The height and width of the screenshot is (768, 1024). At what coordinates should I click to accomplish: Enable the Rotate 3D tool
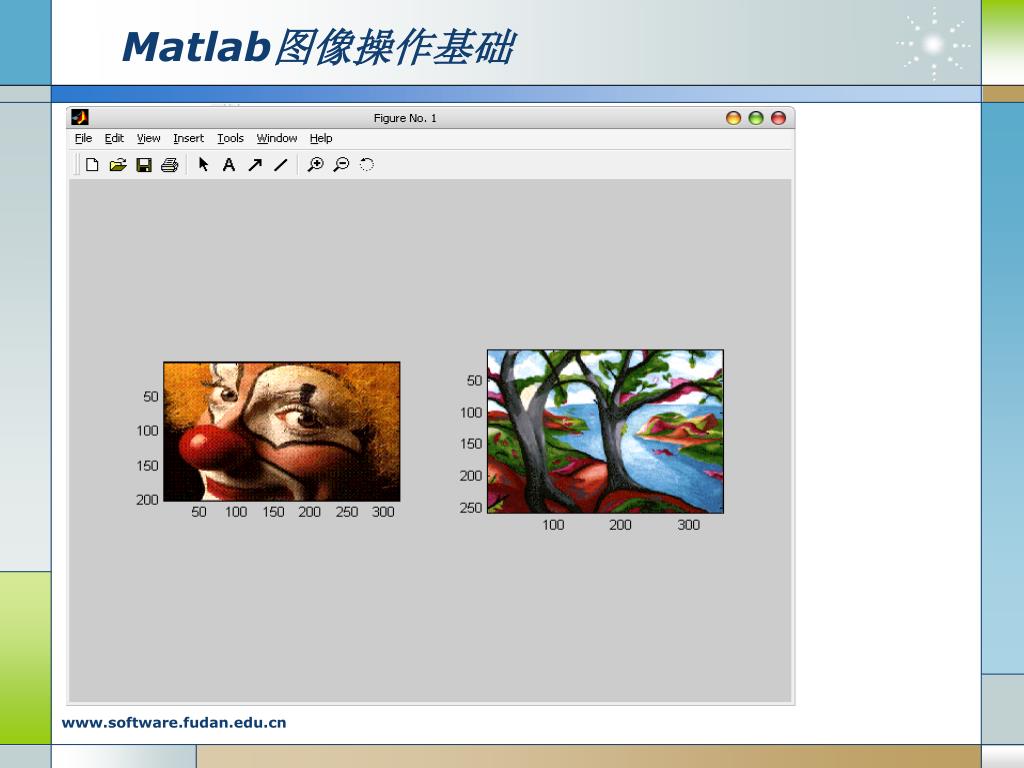click(x=367, y=165)
